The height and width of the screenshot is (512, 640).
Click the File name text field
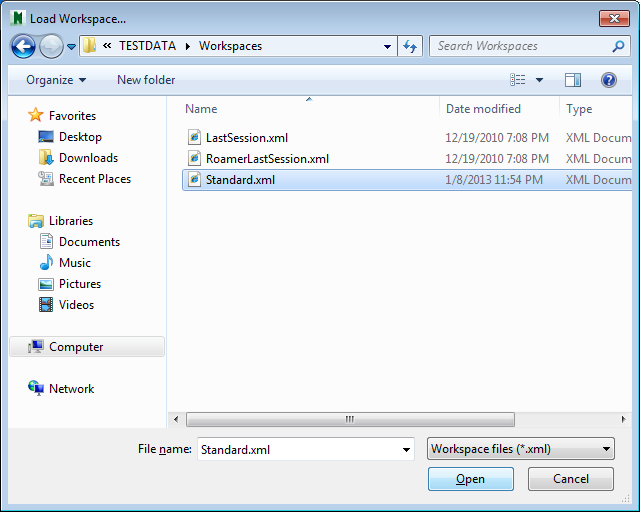coord(300,450)
